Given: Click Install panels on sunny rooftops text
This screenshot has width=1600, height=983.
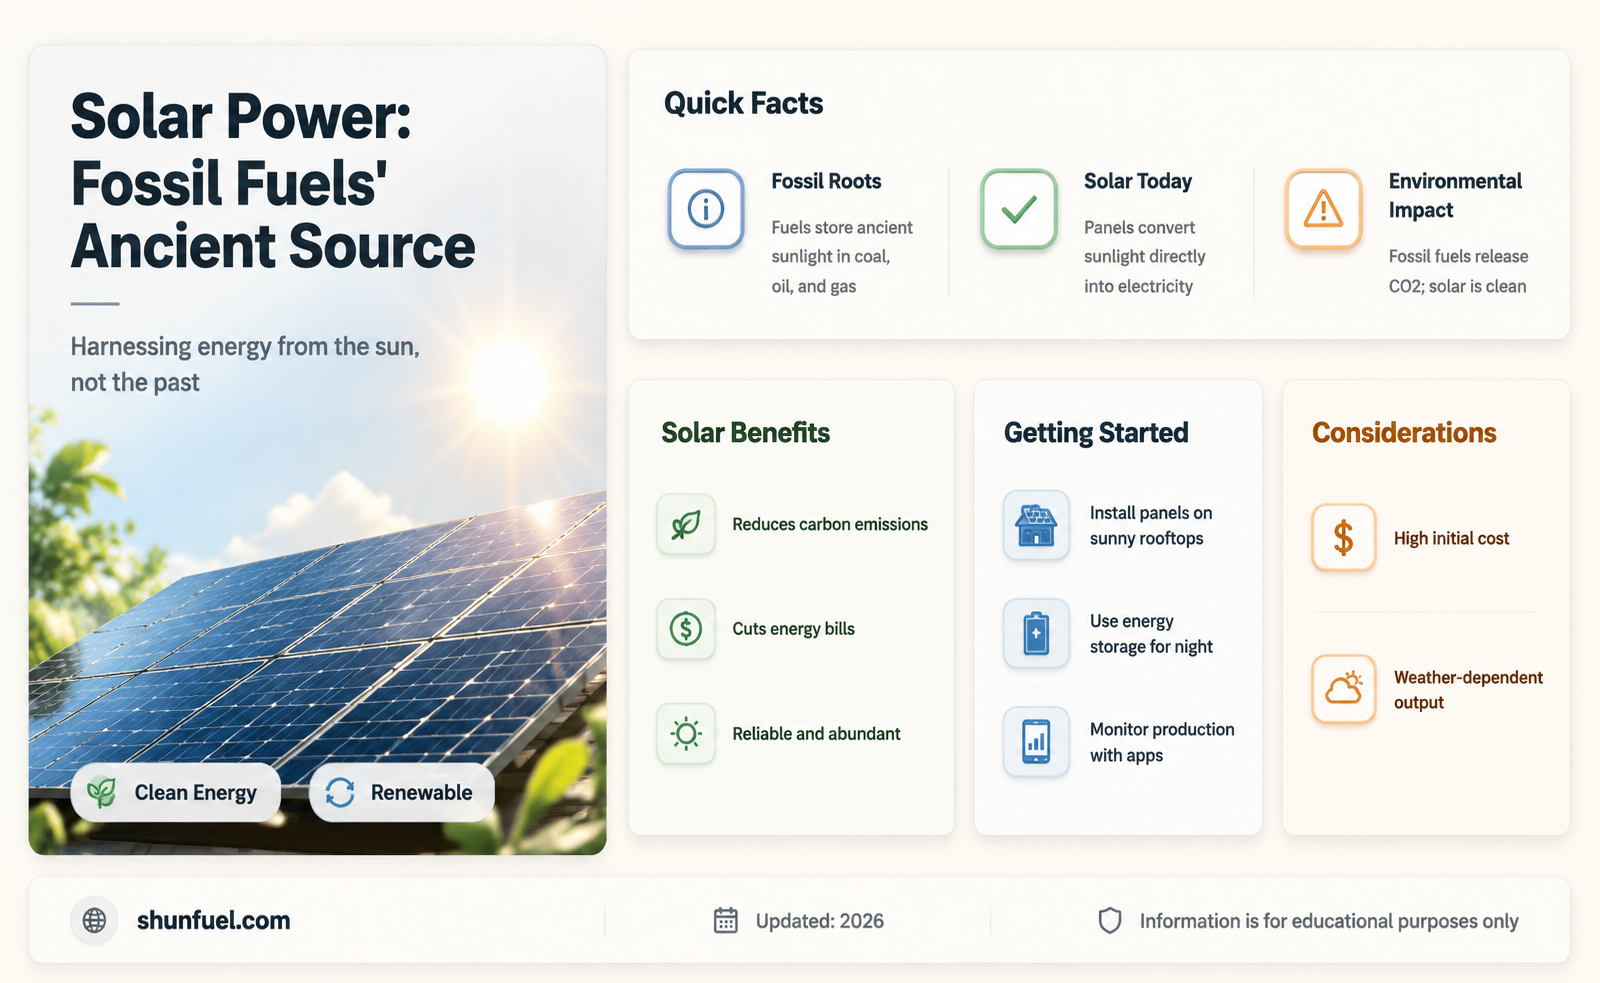Looking at the screenshot, I should coord(1151,525).
